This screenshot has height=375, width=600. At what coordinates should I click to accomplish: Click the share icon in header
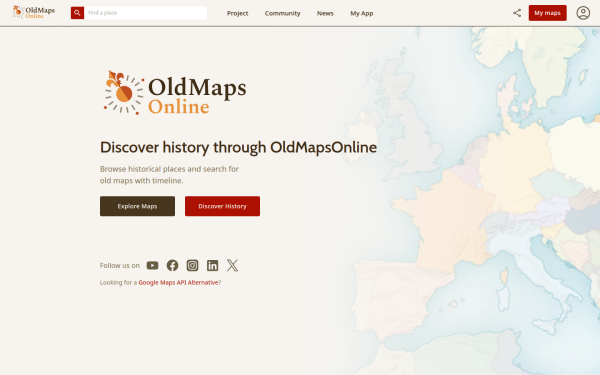click(517, 13)
